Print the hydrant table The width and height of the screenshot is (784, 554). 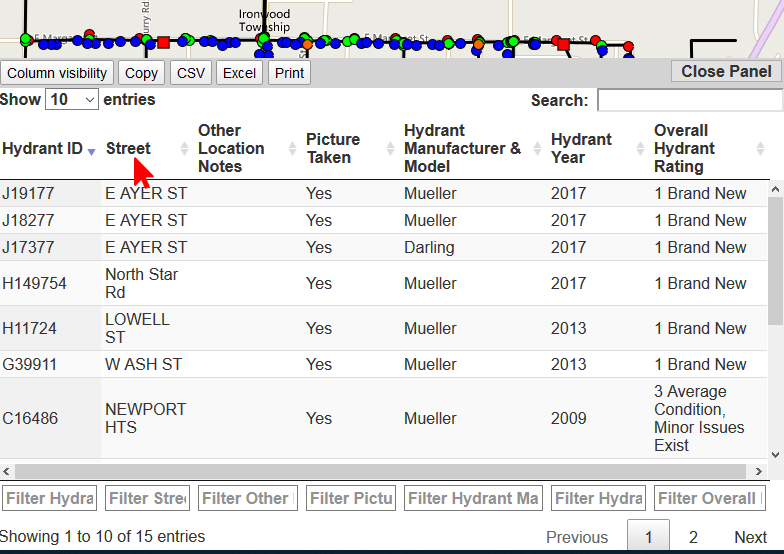click(289, 73)
